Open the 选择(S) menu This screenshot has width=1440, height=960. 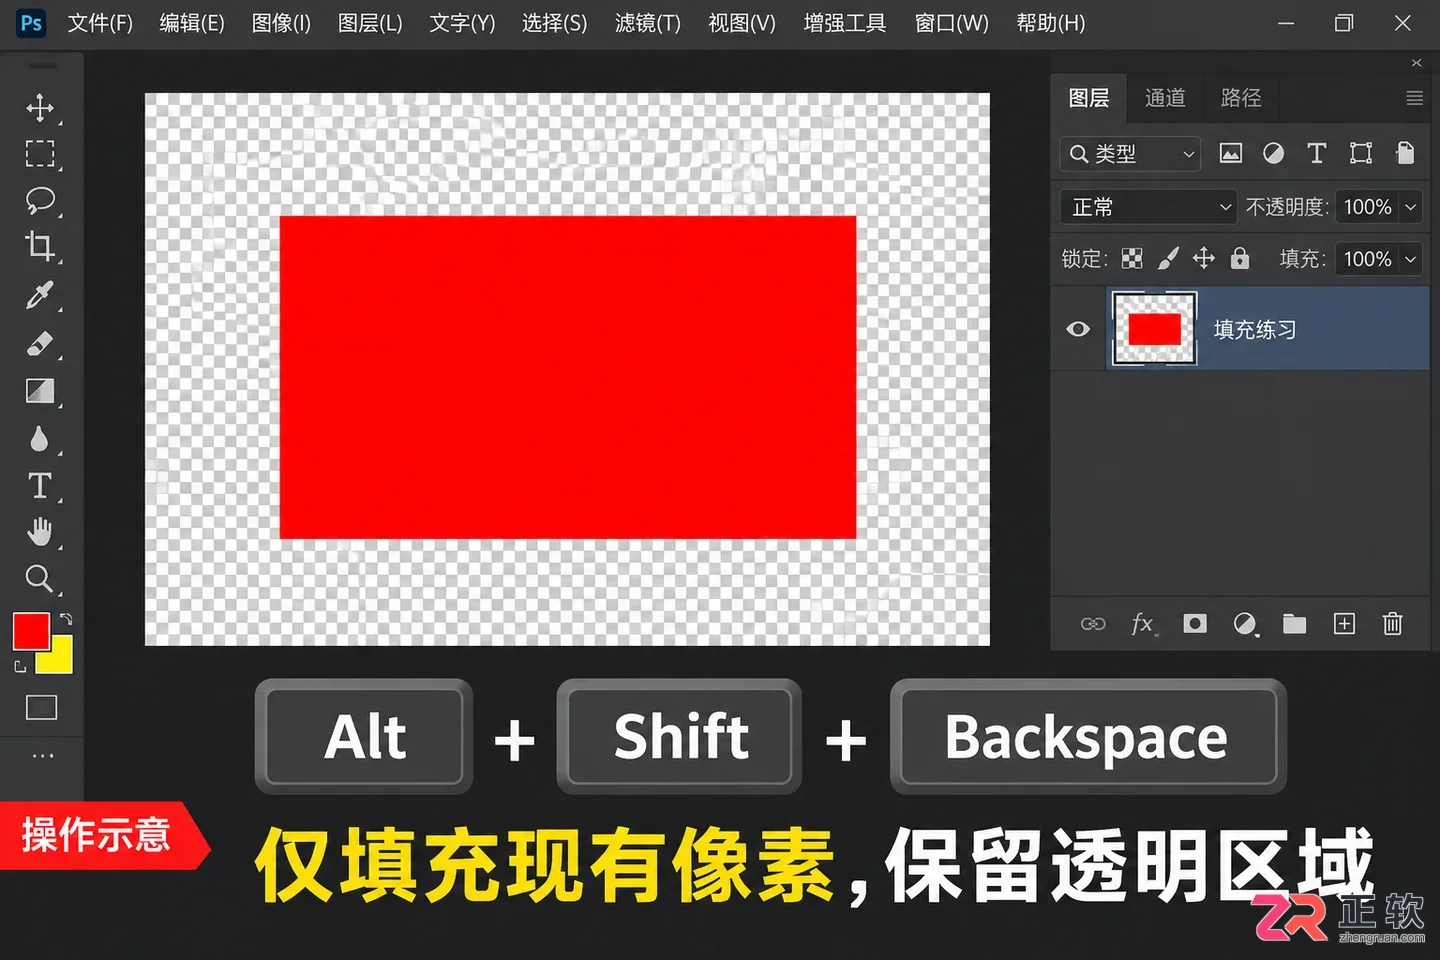coord(554,23)
